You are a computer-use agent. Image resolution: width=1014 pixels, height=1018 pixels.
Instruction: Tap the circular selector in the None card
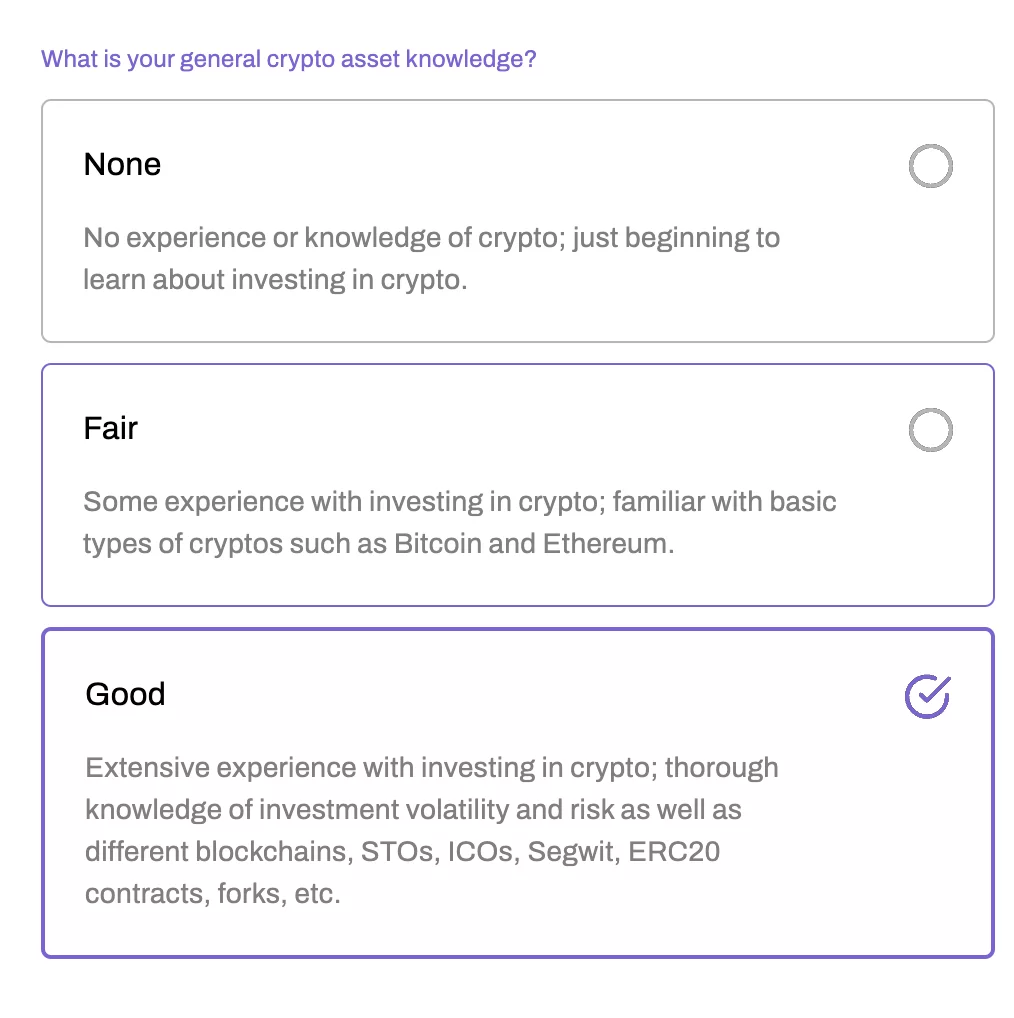(930, 165)
